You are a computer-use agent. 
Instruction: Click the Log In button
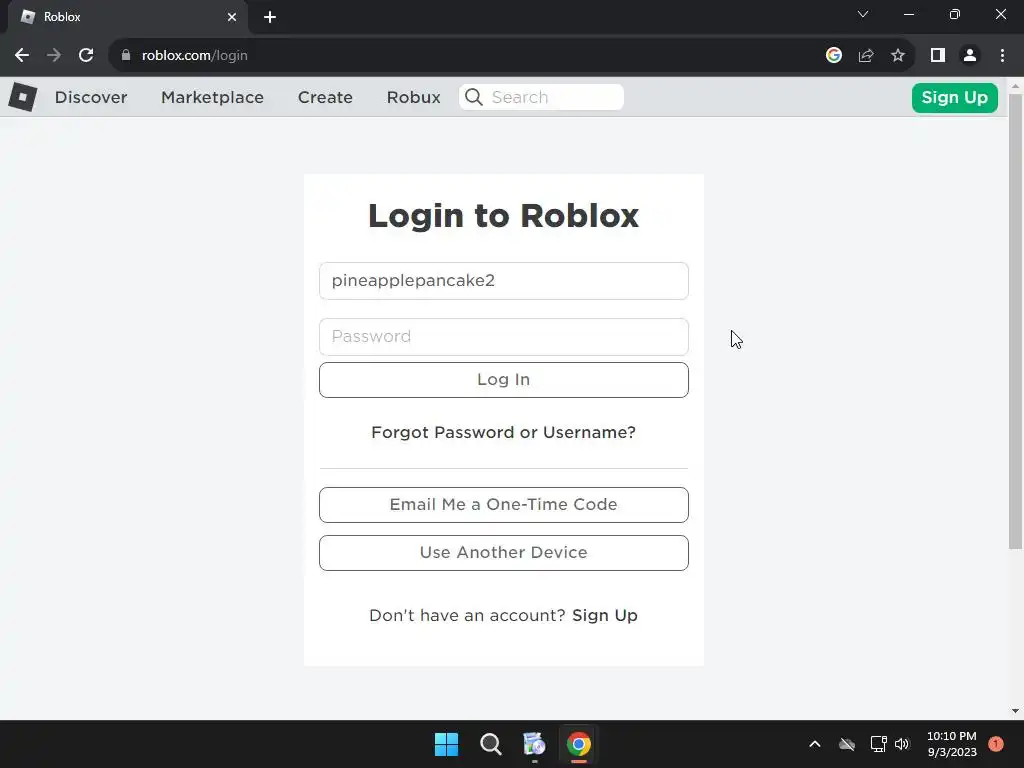tap(504, 380)
